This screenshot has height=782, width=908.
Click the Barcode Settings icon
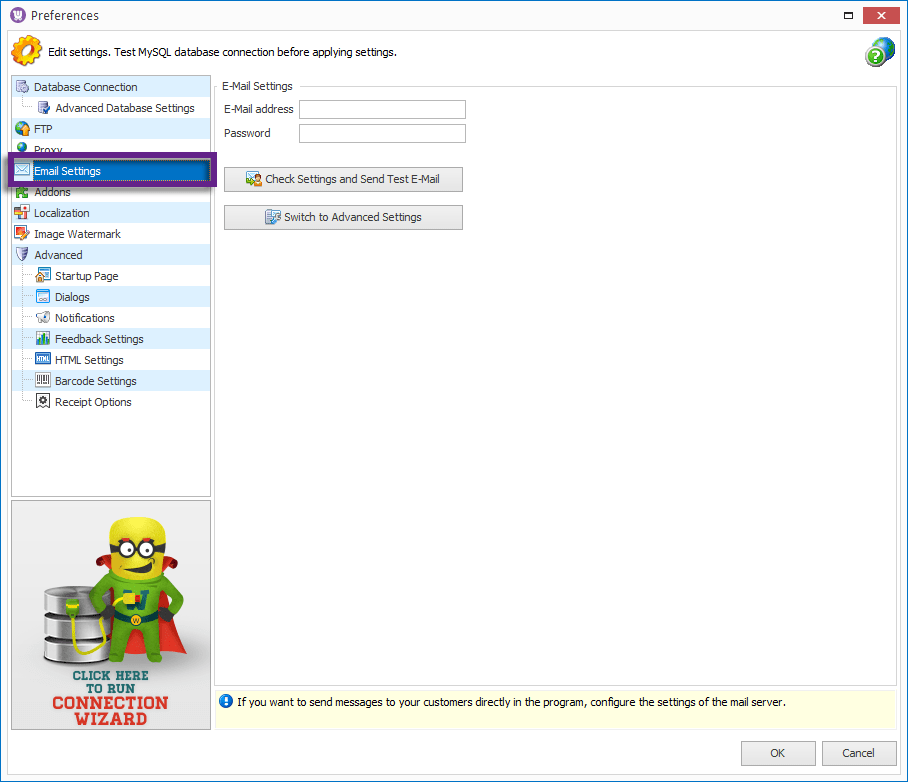coord(43,381)
